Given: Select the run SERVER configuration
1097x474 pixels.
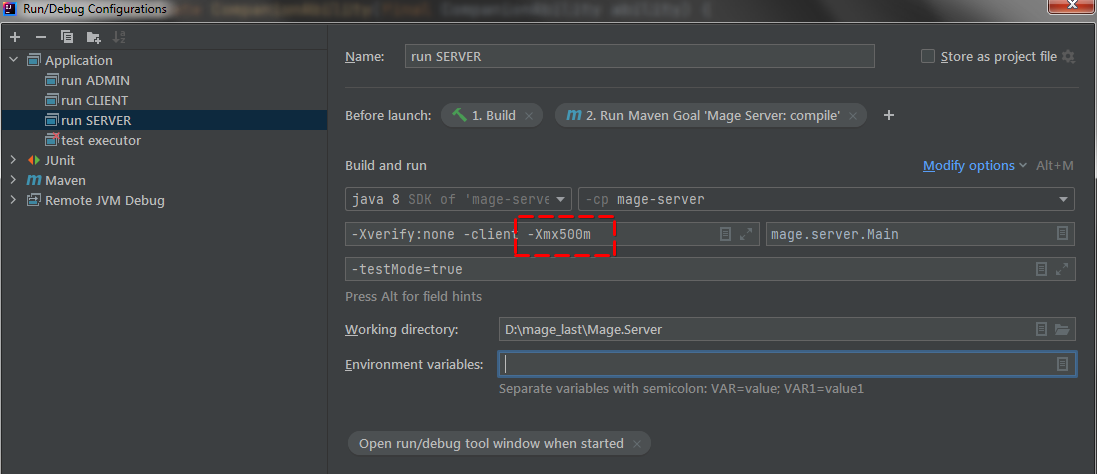Looking at the screenshot, I should 164,120.
